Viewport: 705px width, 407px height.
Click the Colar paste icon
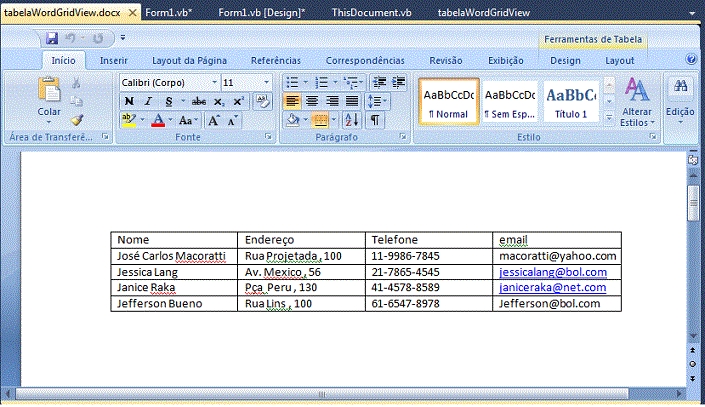point(49,90)
